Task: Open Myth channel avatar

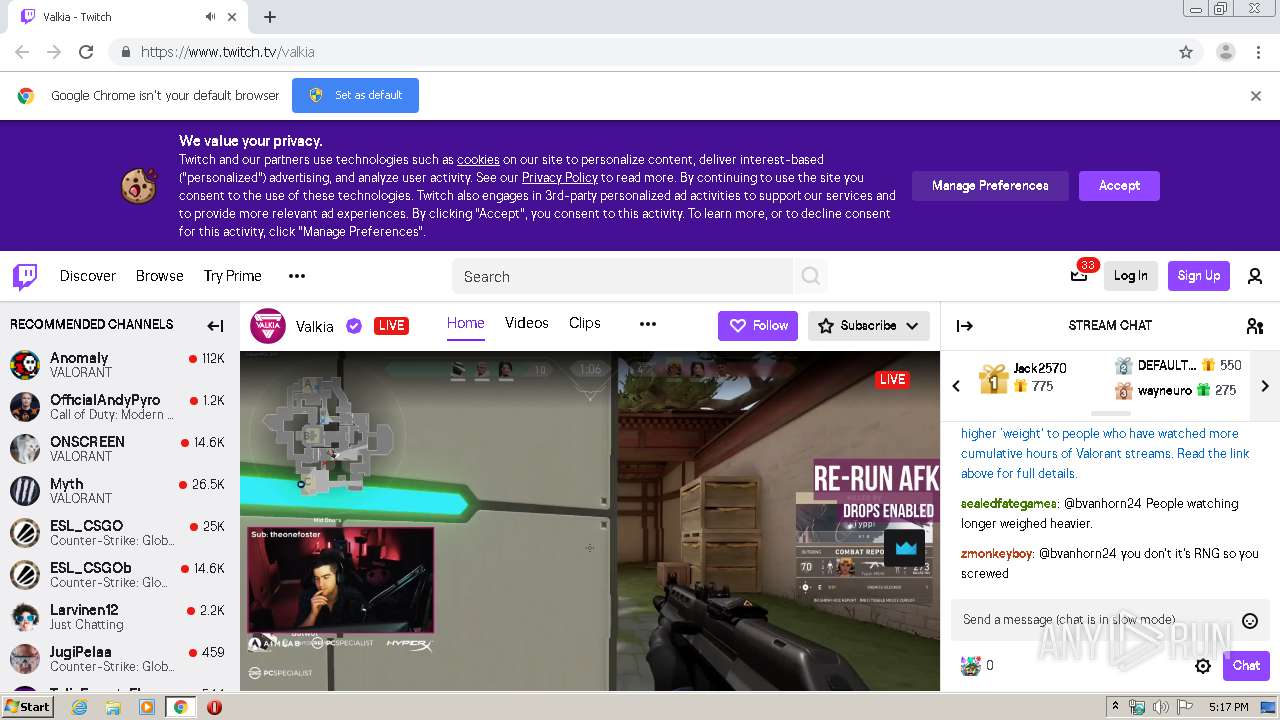Action: coord(25,491)
